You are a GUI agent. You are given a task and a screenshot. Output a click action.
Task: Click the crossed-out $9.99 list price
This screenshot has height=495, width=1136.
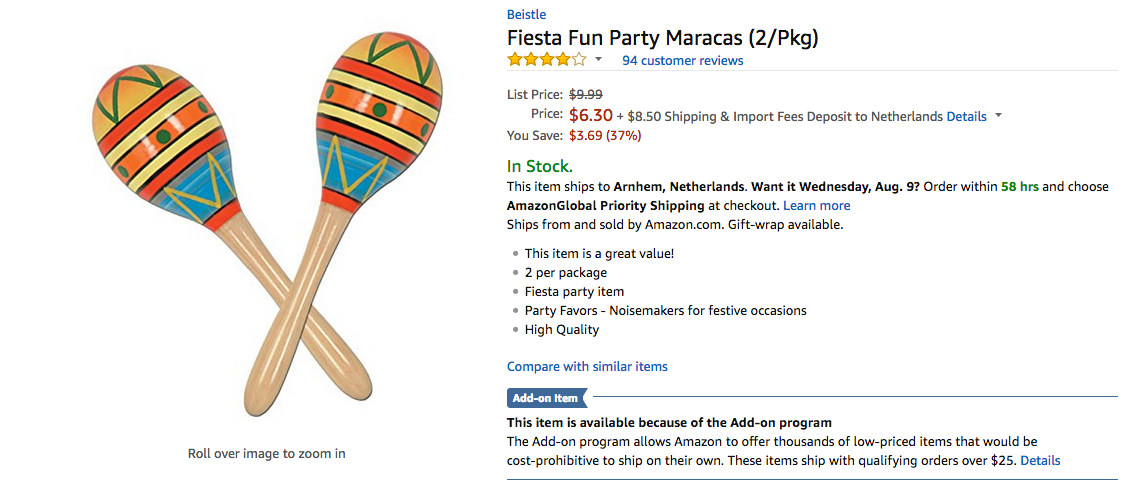[586, 94]
